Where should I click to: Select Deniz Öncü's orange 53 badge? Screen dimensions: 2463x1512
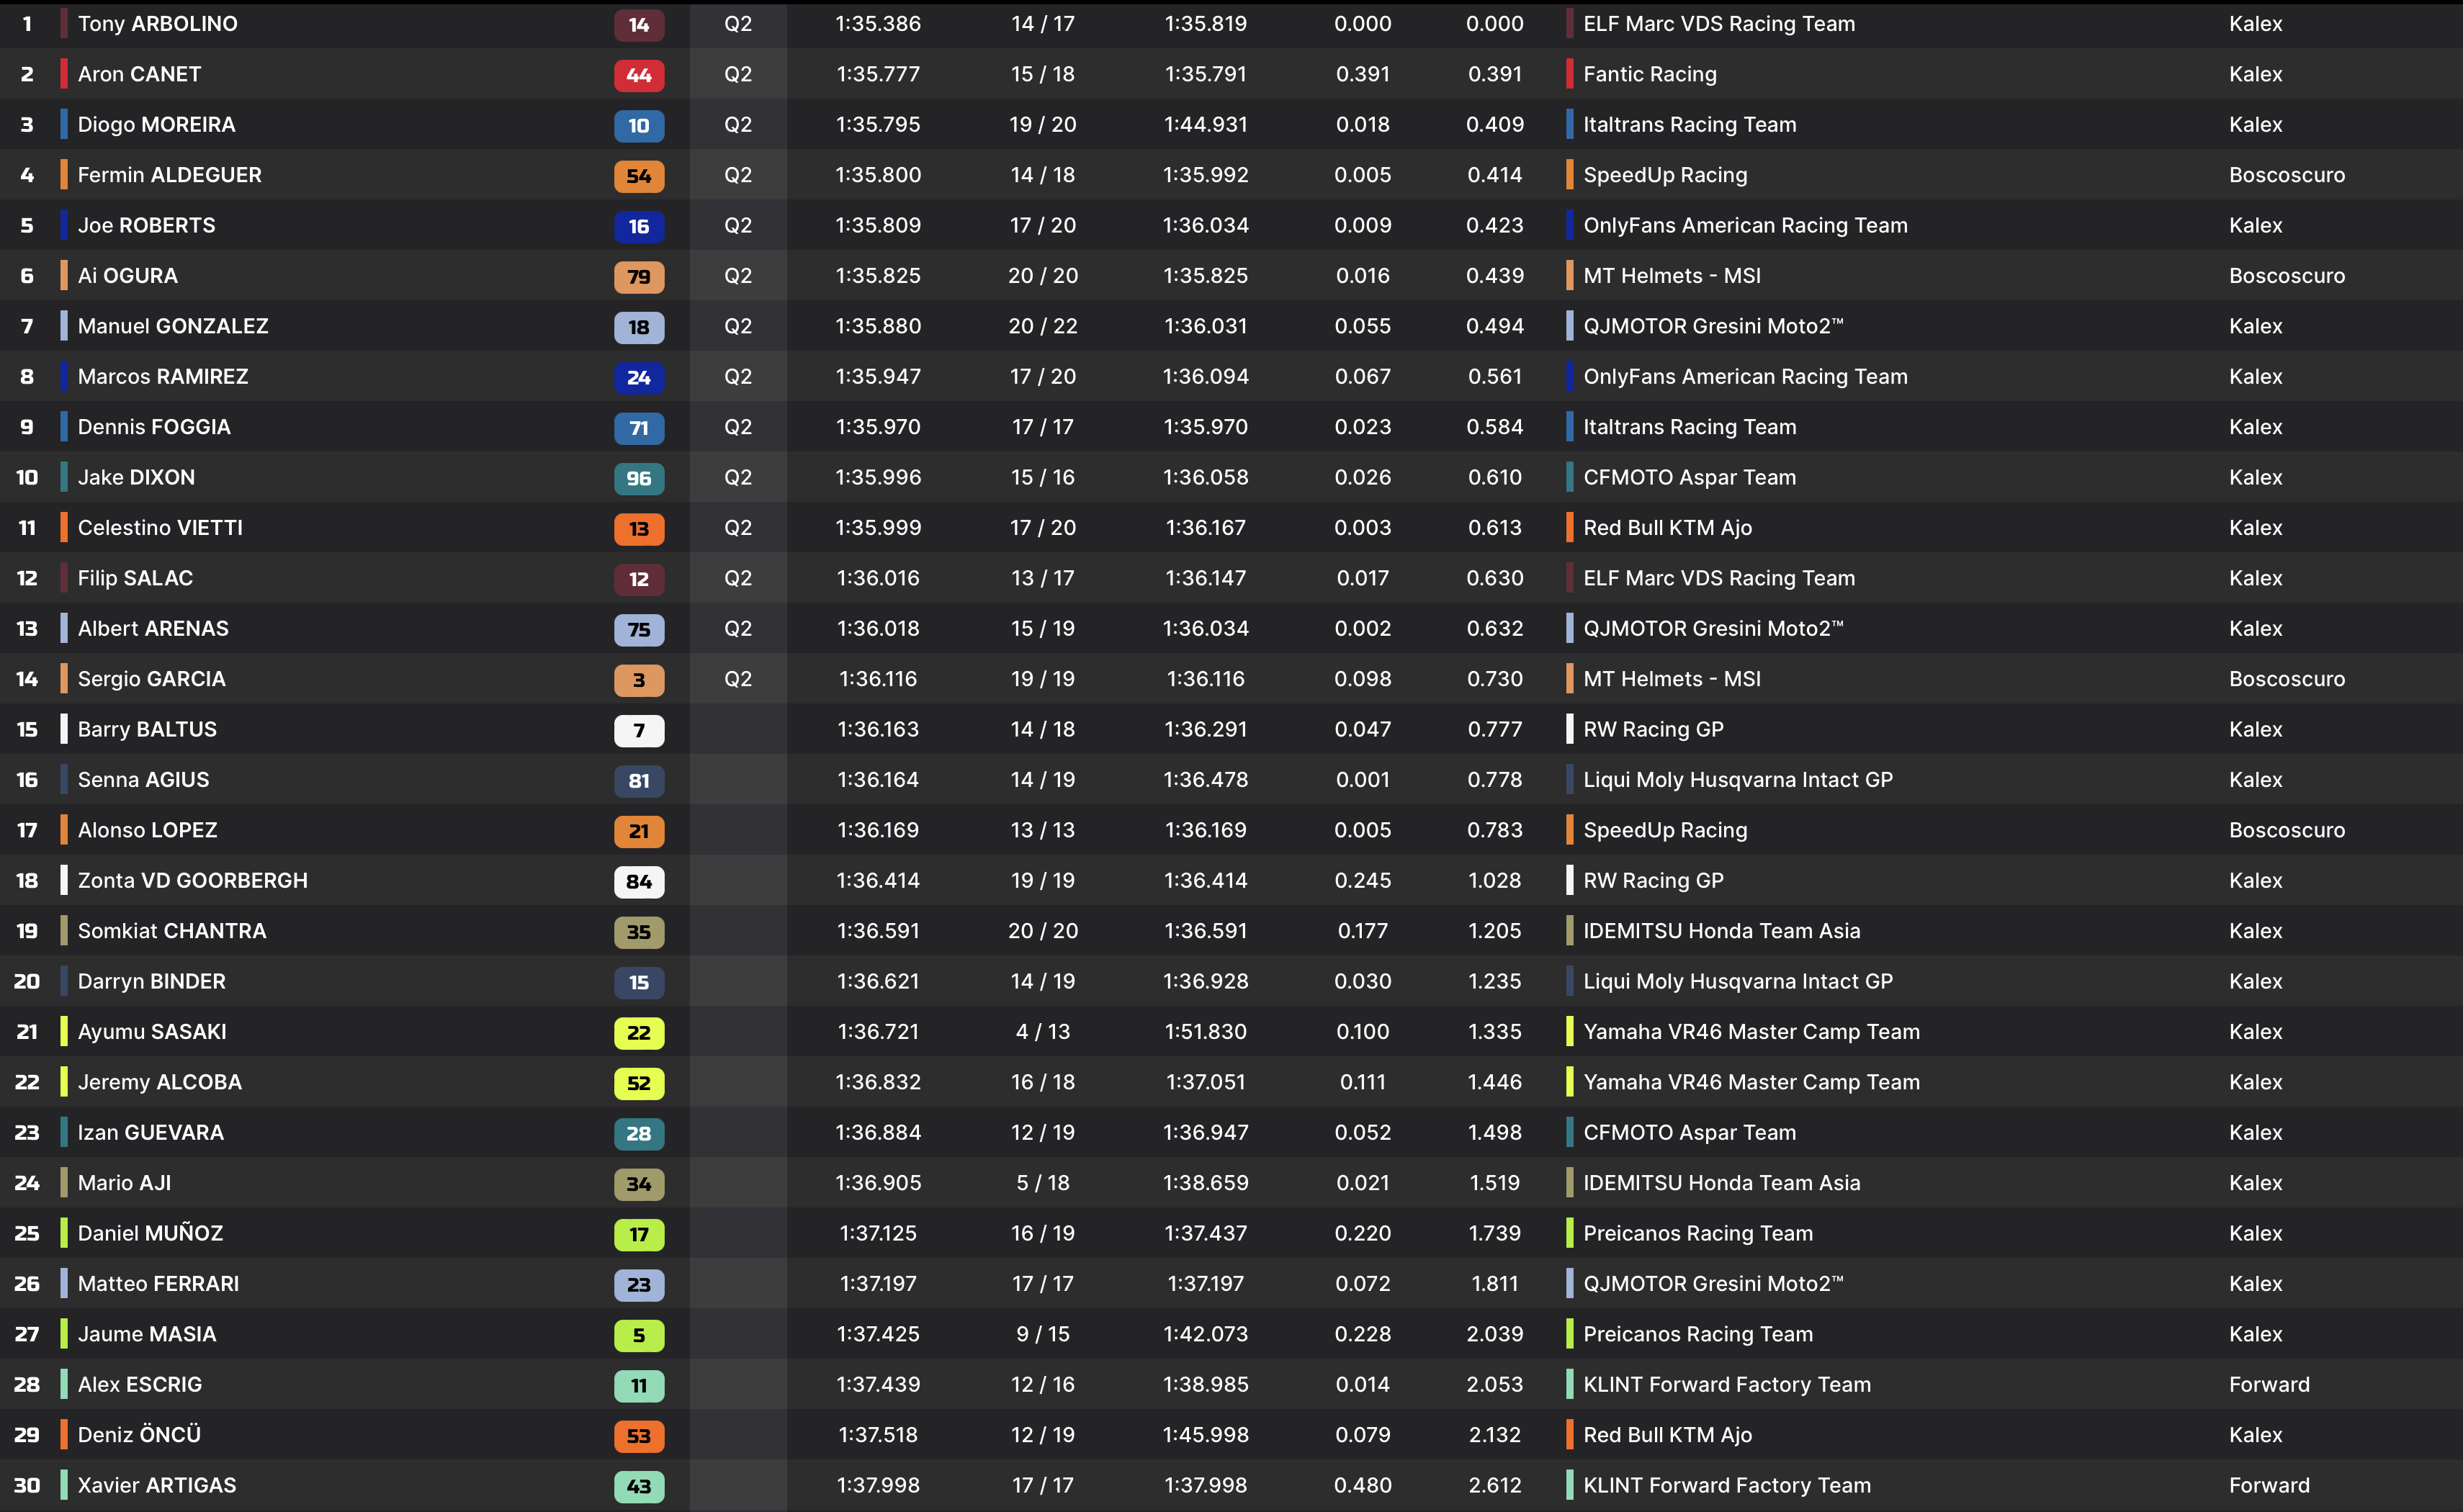click(638, 1436)
